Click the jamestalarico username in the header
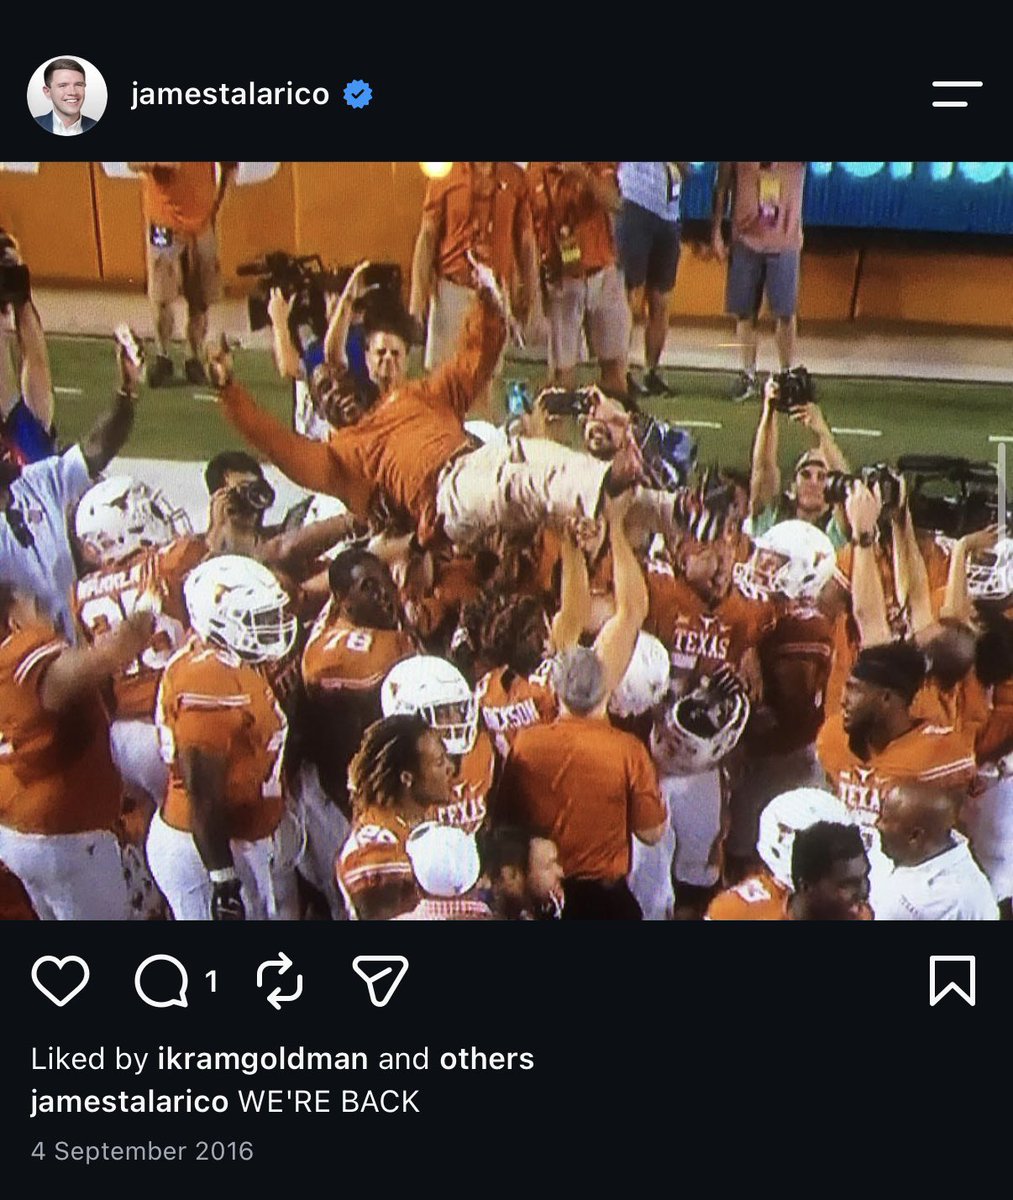Viewport: 1013px width, 1200px height. [x=230, y=94]
